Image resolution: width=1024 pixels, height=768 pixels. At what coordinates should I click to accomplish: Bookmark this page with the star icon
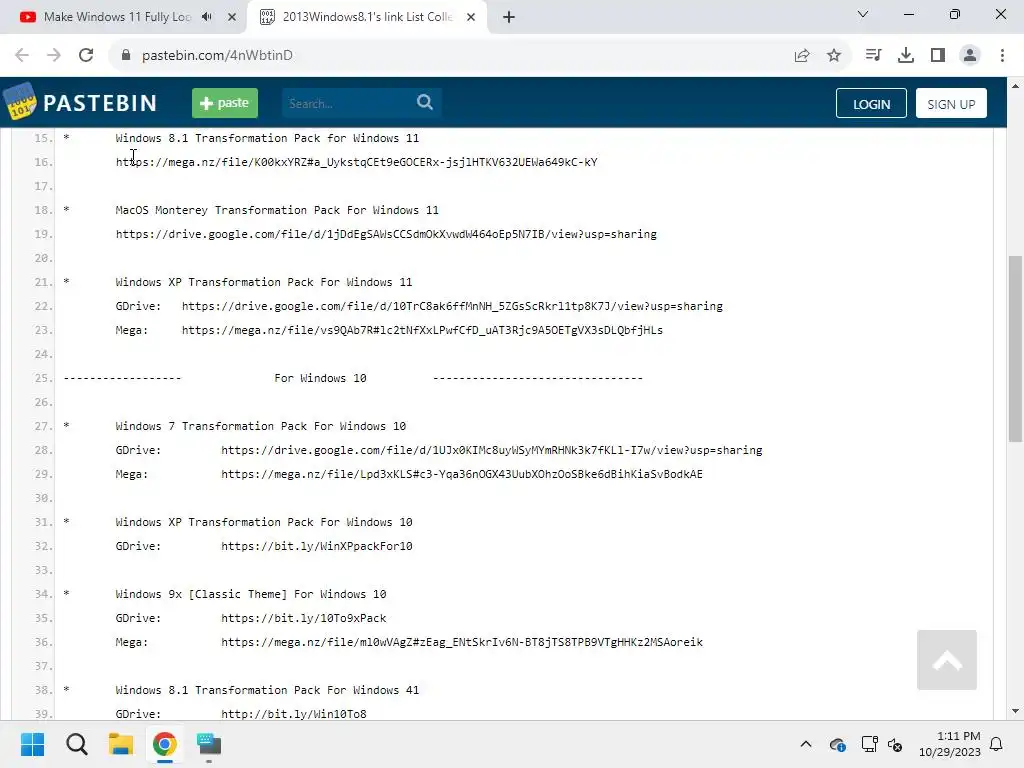pyautogui.click(x=834, y=56)
